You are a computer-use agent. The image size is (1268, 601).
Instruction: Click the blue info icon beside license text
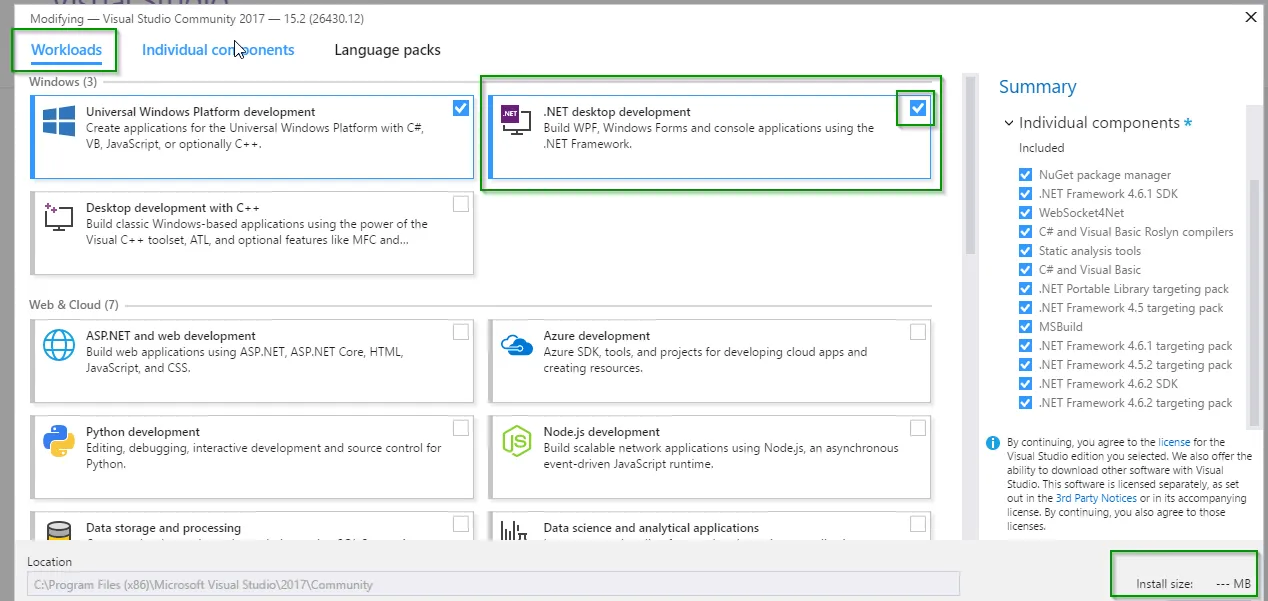tap(992, 442)
